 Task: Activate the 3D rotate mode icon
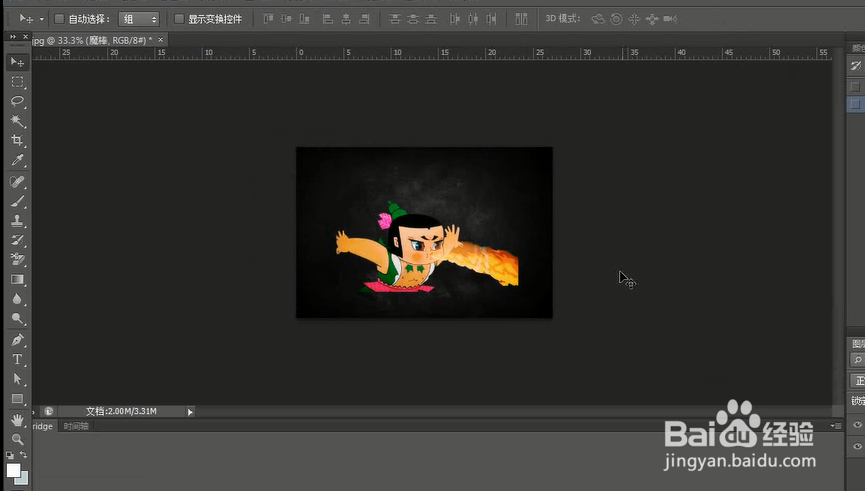click(x=598, y=19)
